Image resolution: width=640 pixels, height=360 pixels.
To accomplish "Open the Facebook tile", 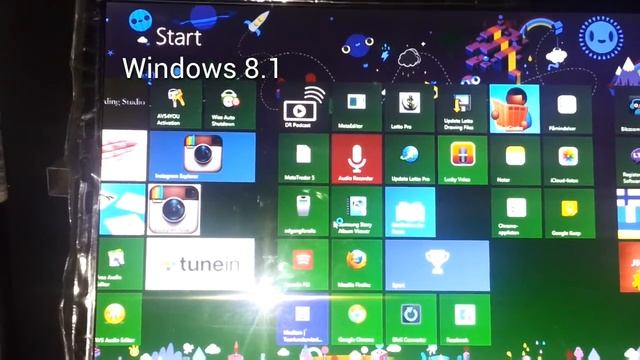I will tap(464, 320).
